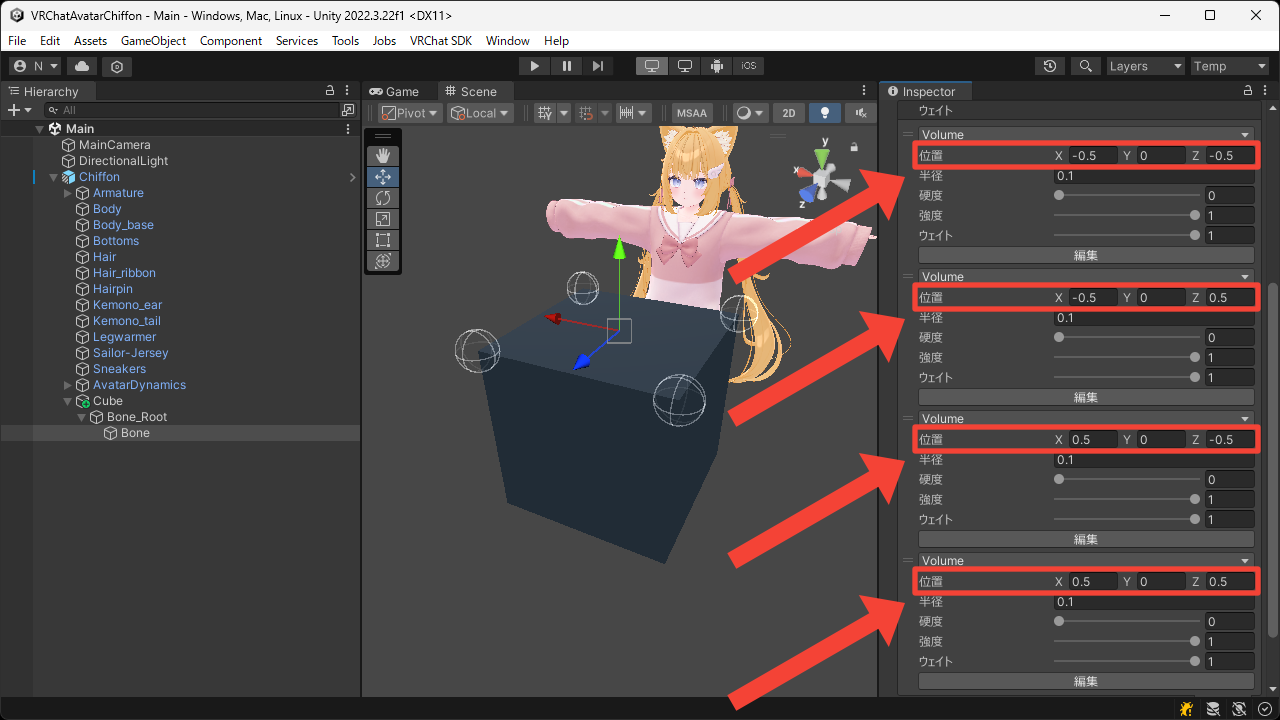
Task: Open the Pivot handle position dropdown
Action: point(410,113)
